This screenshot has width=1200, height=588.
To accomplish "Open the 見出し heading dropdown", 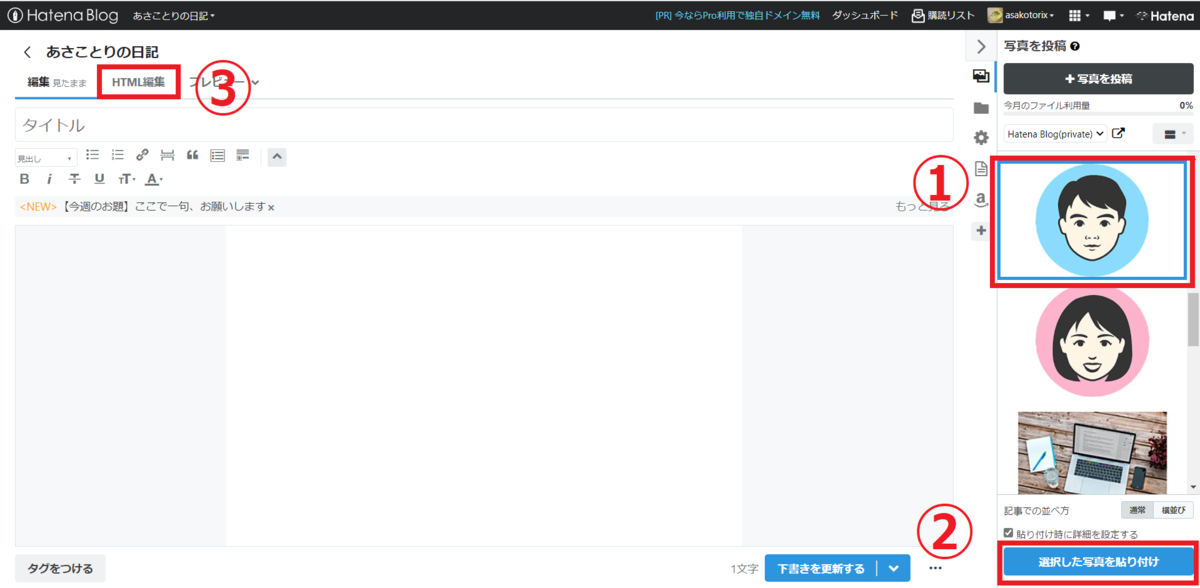I will click(46, 158).
